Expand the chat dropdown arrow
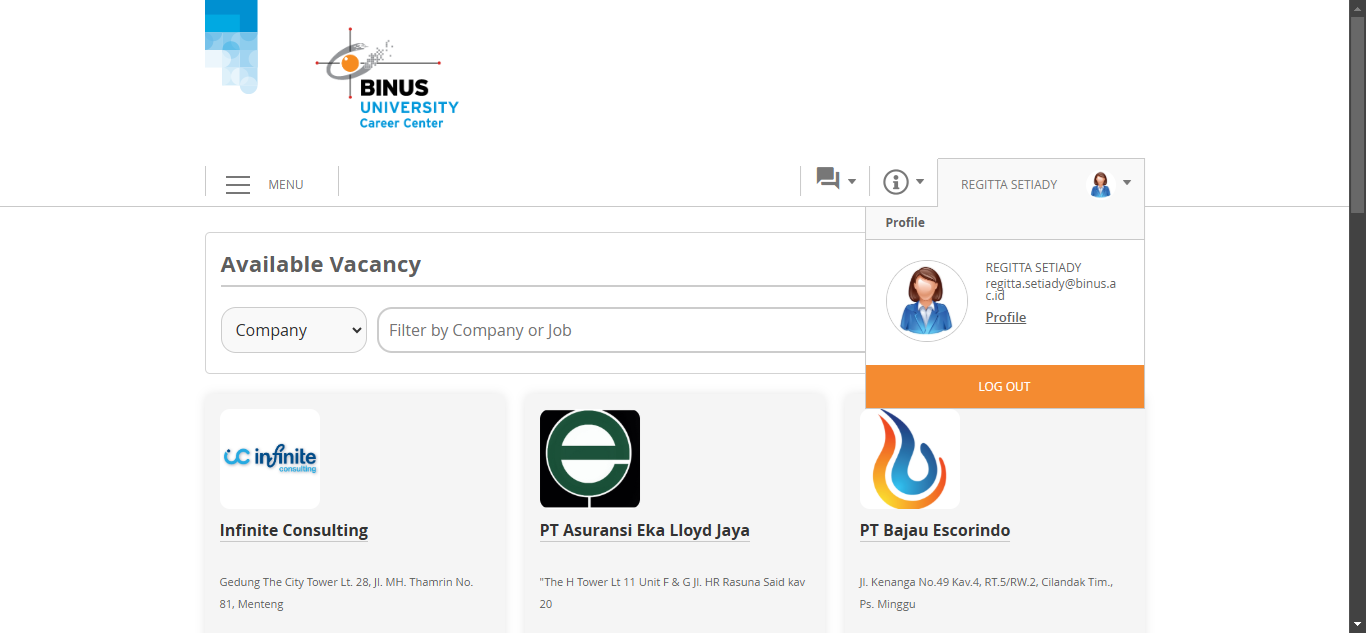The height and width of the screenshot is (633, 1366). [852, 182]
